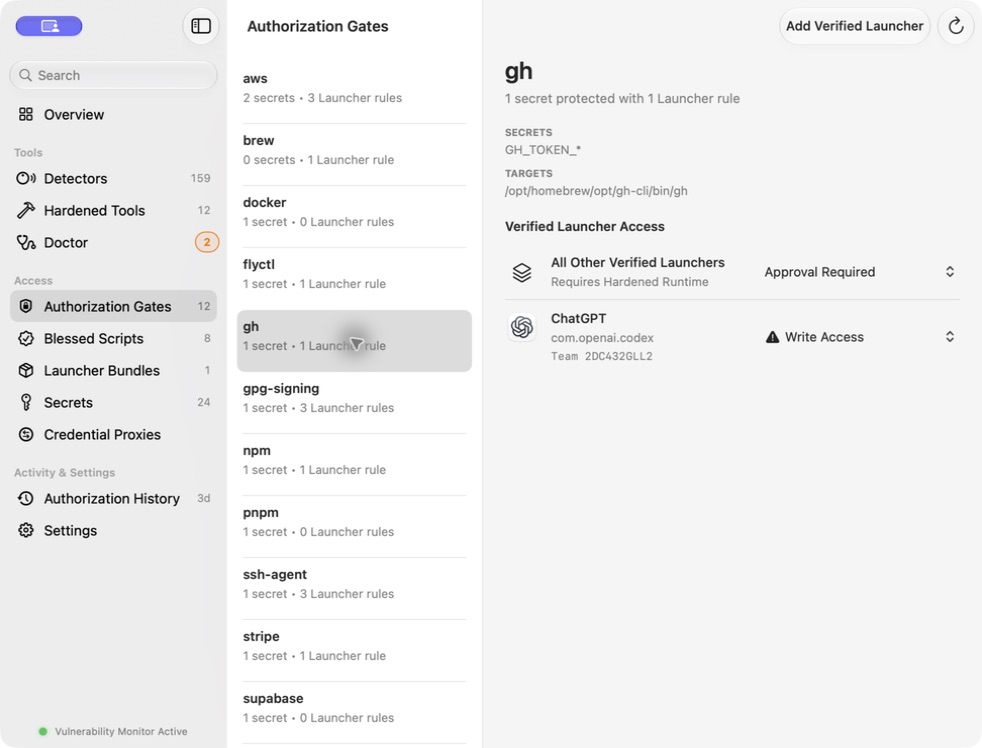Screen dimensions: 982x748
Task: Click the Blessed Scripts badge icon
Action: (x=26, y=338)
